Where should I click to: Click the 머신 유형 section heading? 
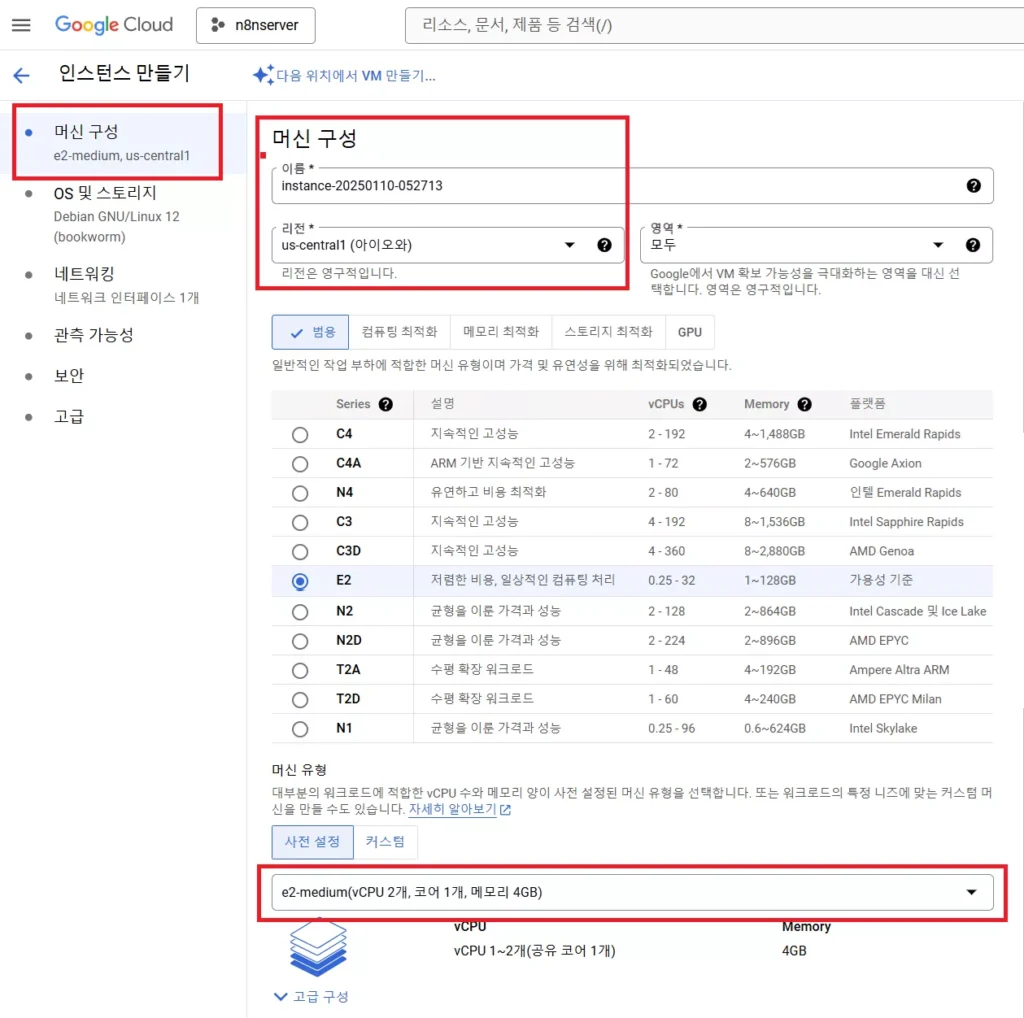(299, 770)
